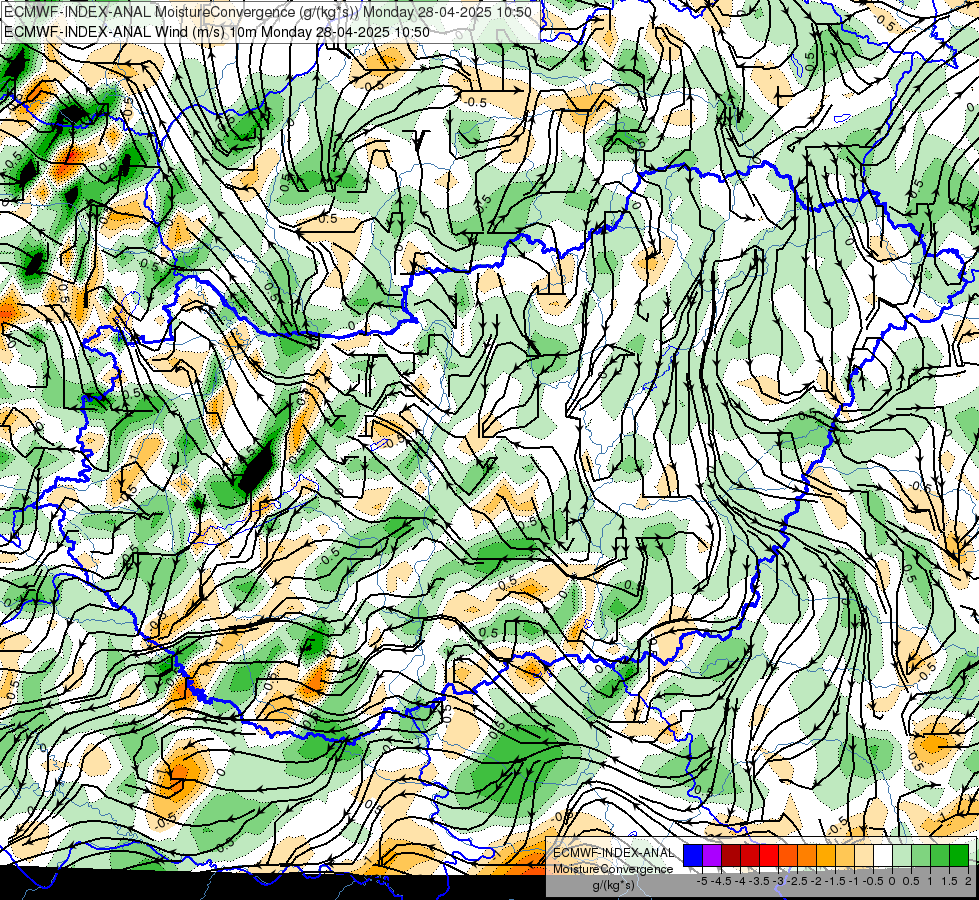This screenshot has width=979, height=900.
Task: Click the legend tick label 0
Action: [x=892, y=881]
